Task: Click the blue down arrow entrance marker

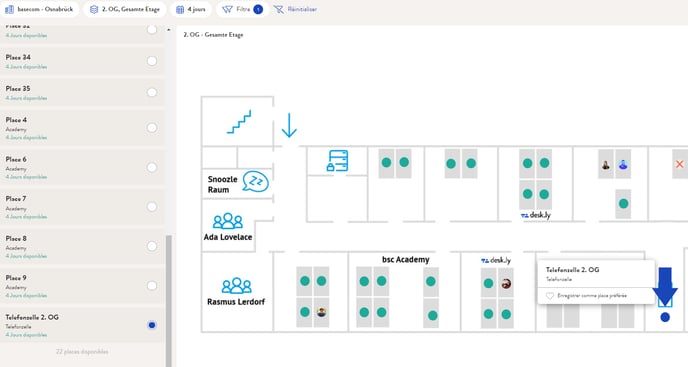Action: [x=289, y=125]
